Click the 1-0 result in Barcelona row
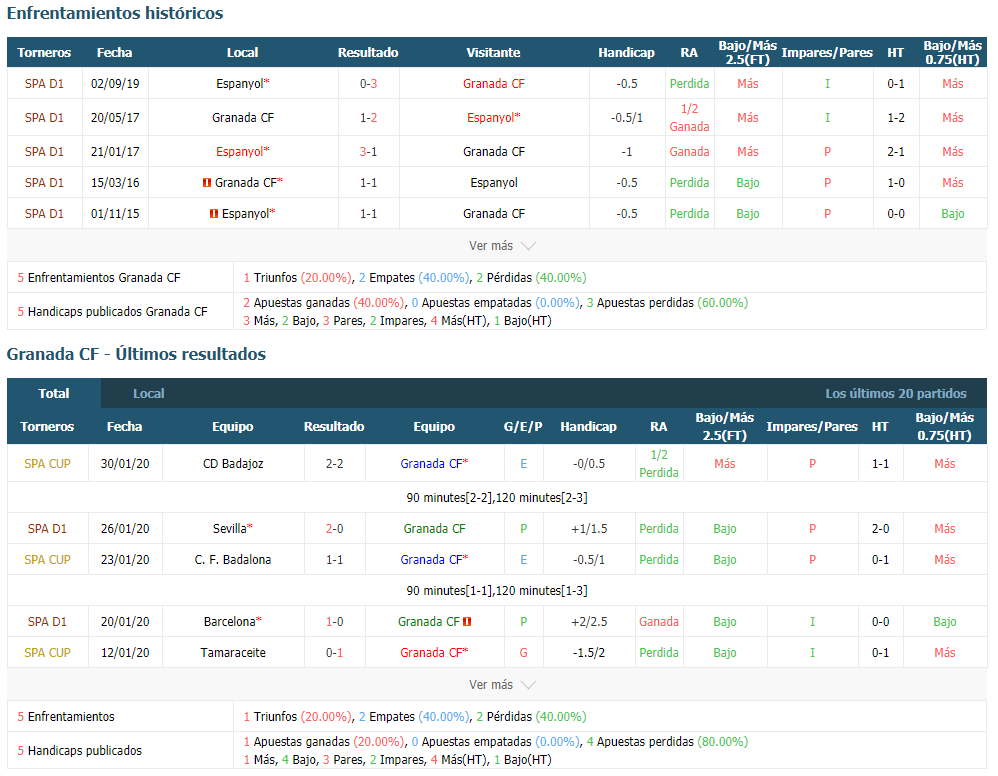998x776 pixels. pyautogui.click(x=334, y=622)
